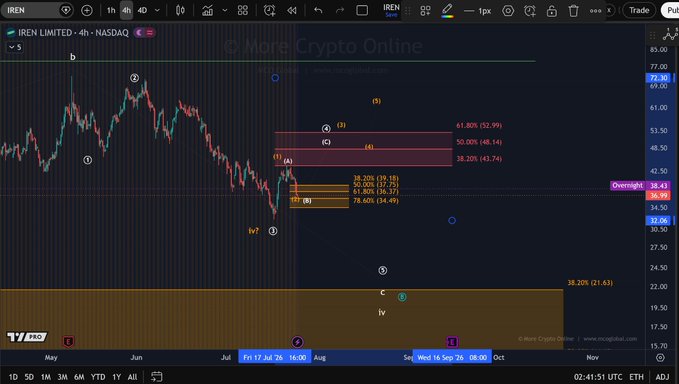Open the go-to-date calendar icon
The image size is (679, 384).
(x=157, y=377)
